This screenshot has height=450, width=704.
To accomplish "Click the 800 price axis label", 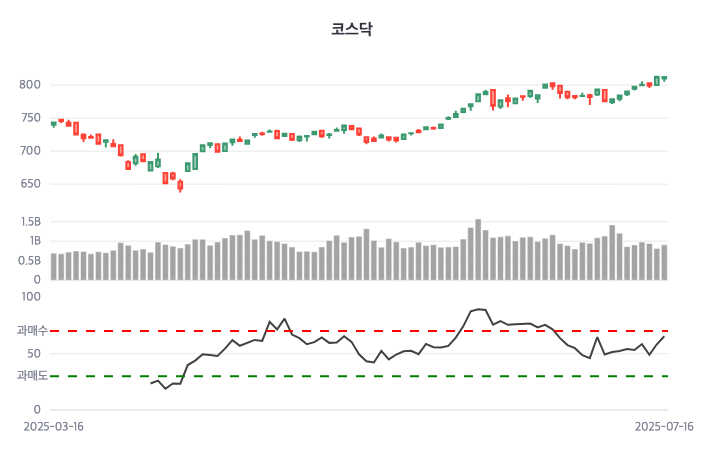I will tap(30, 85).
